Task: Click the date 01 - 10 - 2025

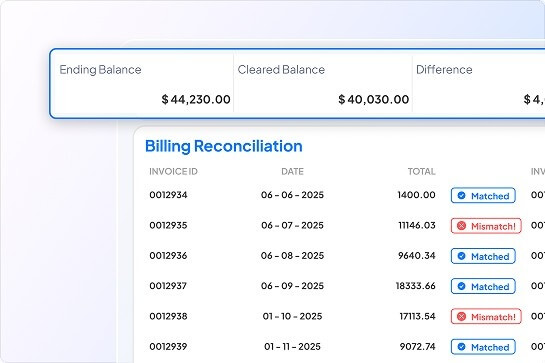Action: point(292,316)
